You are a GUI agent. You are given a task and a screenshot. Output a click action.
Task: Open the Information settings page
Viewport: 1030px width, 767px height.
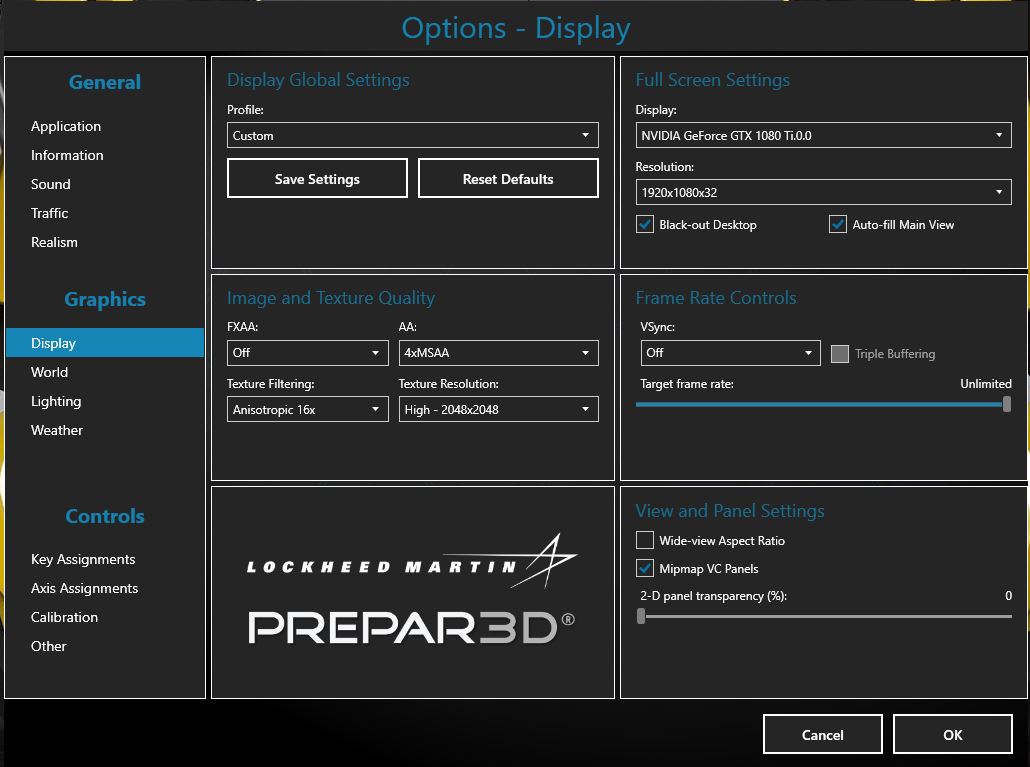(x=67, y=155)
